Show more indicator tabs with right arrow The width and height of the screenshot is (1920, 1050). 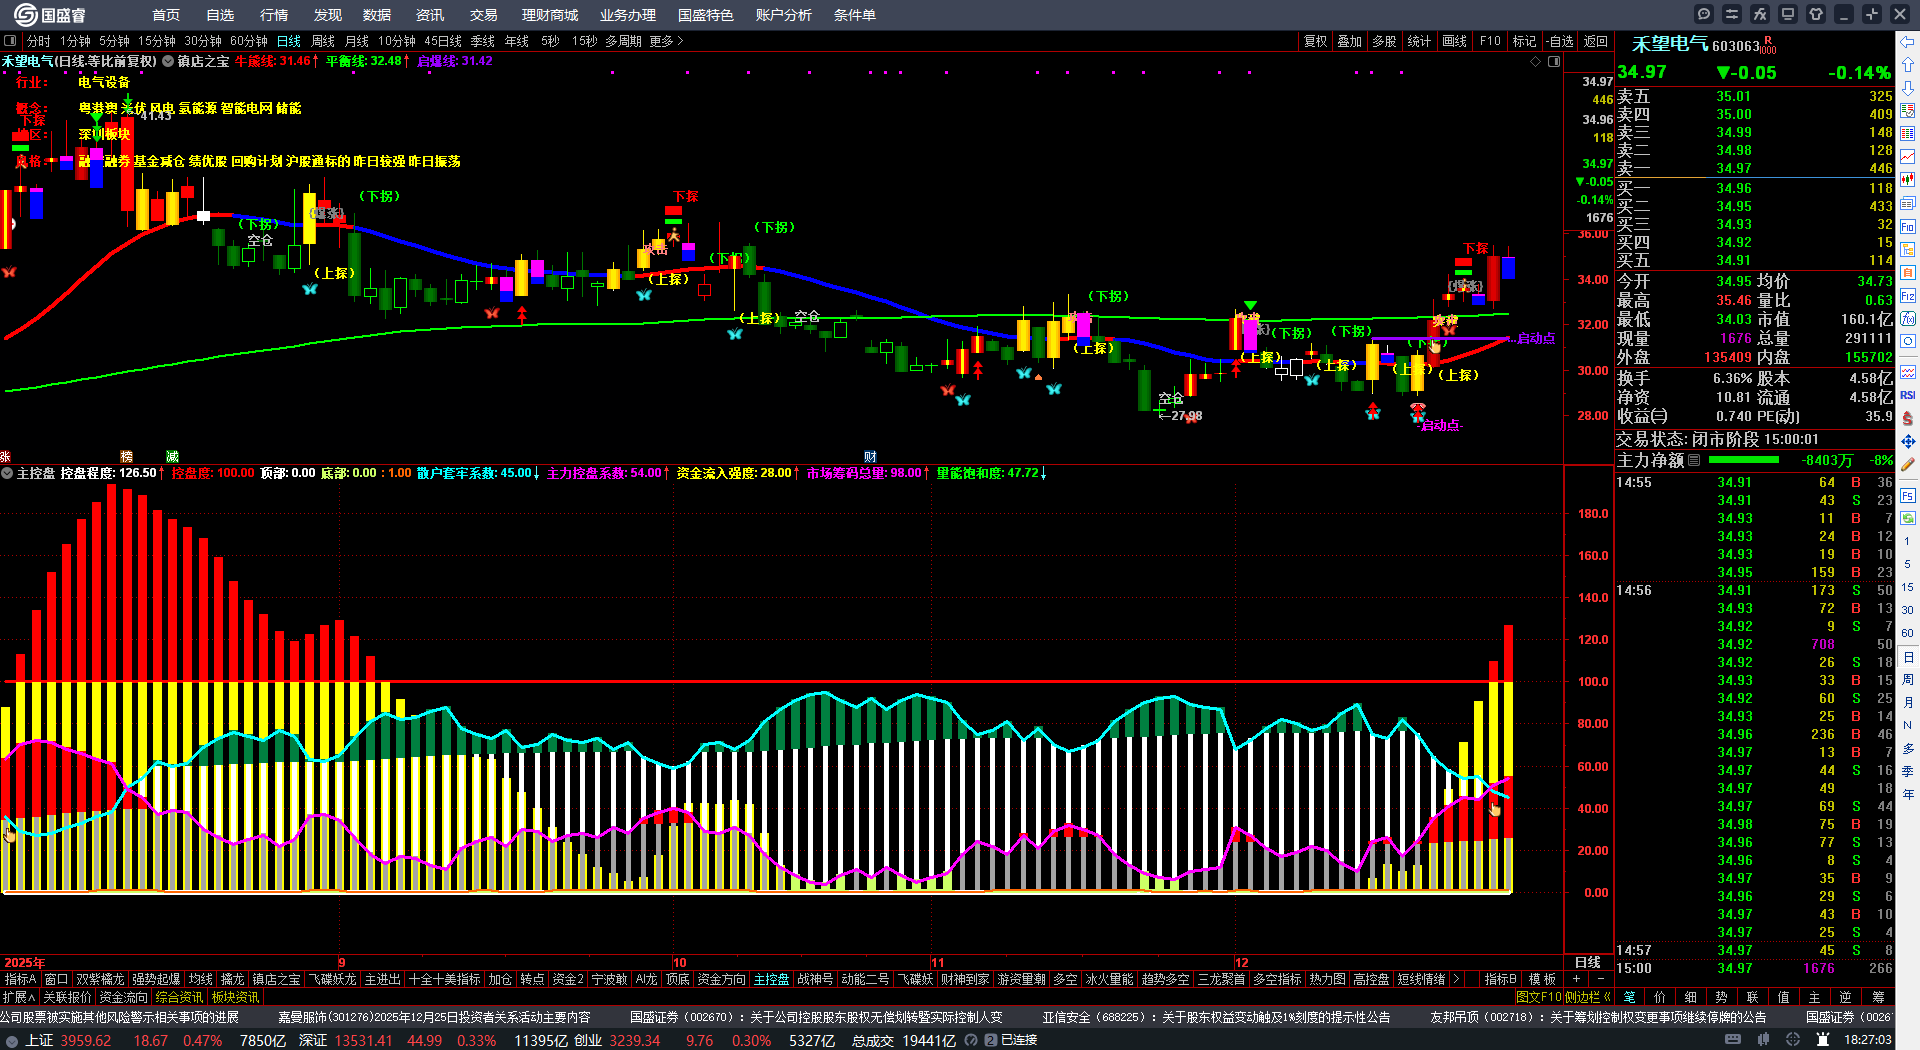coord(1456,979)
